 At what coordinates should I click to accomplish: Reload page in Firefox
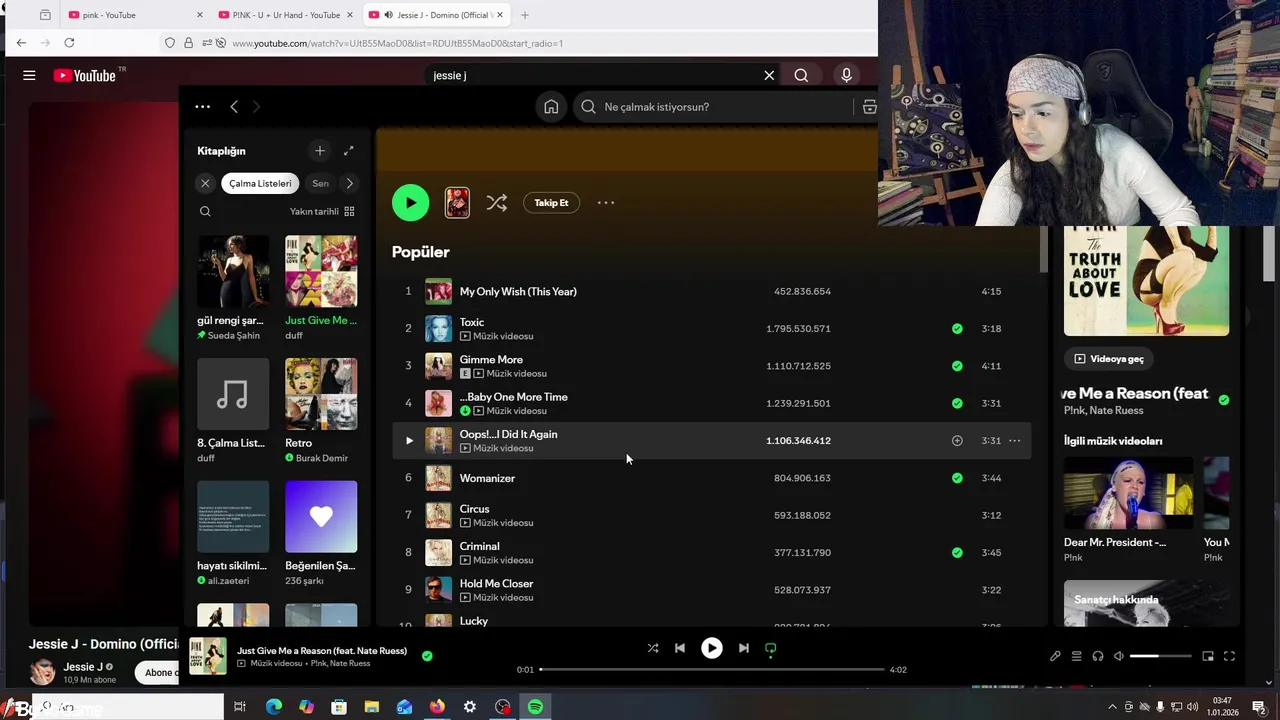(69, 43)
